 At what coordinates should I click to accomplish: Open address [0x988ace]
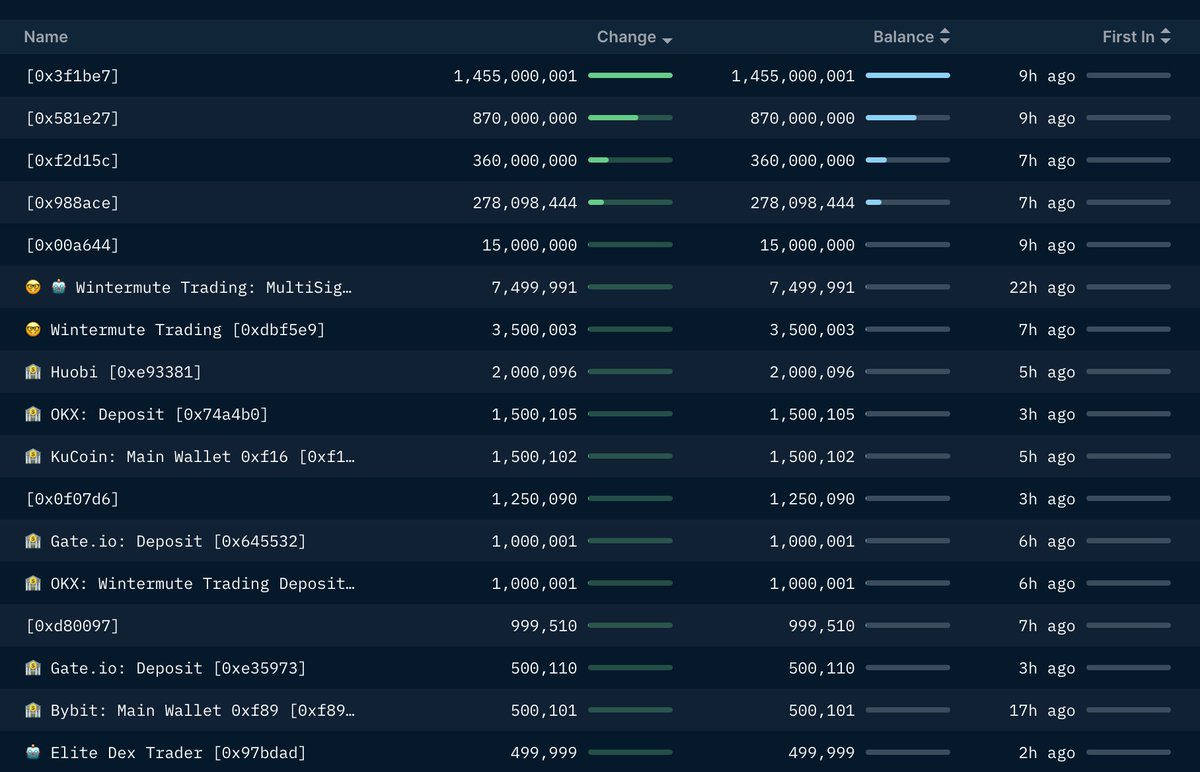point(72,203)
